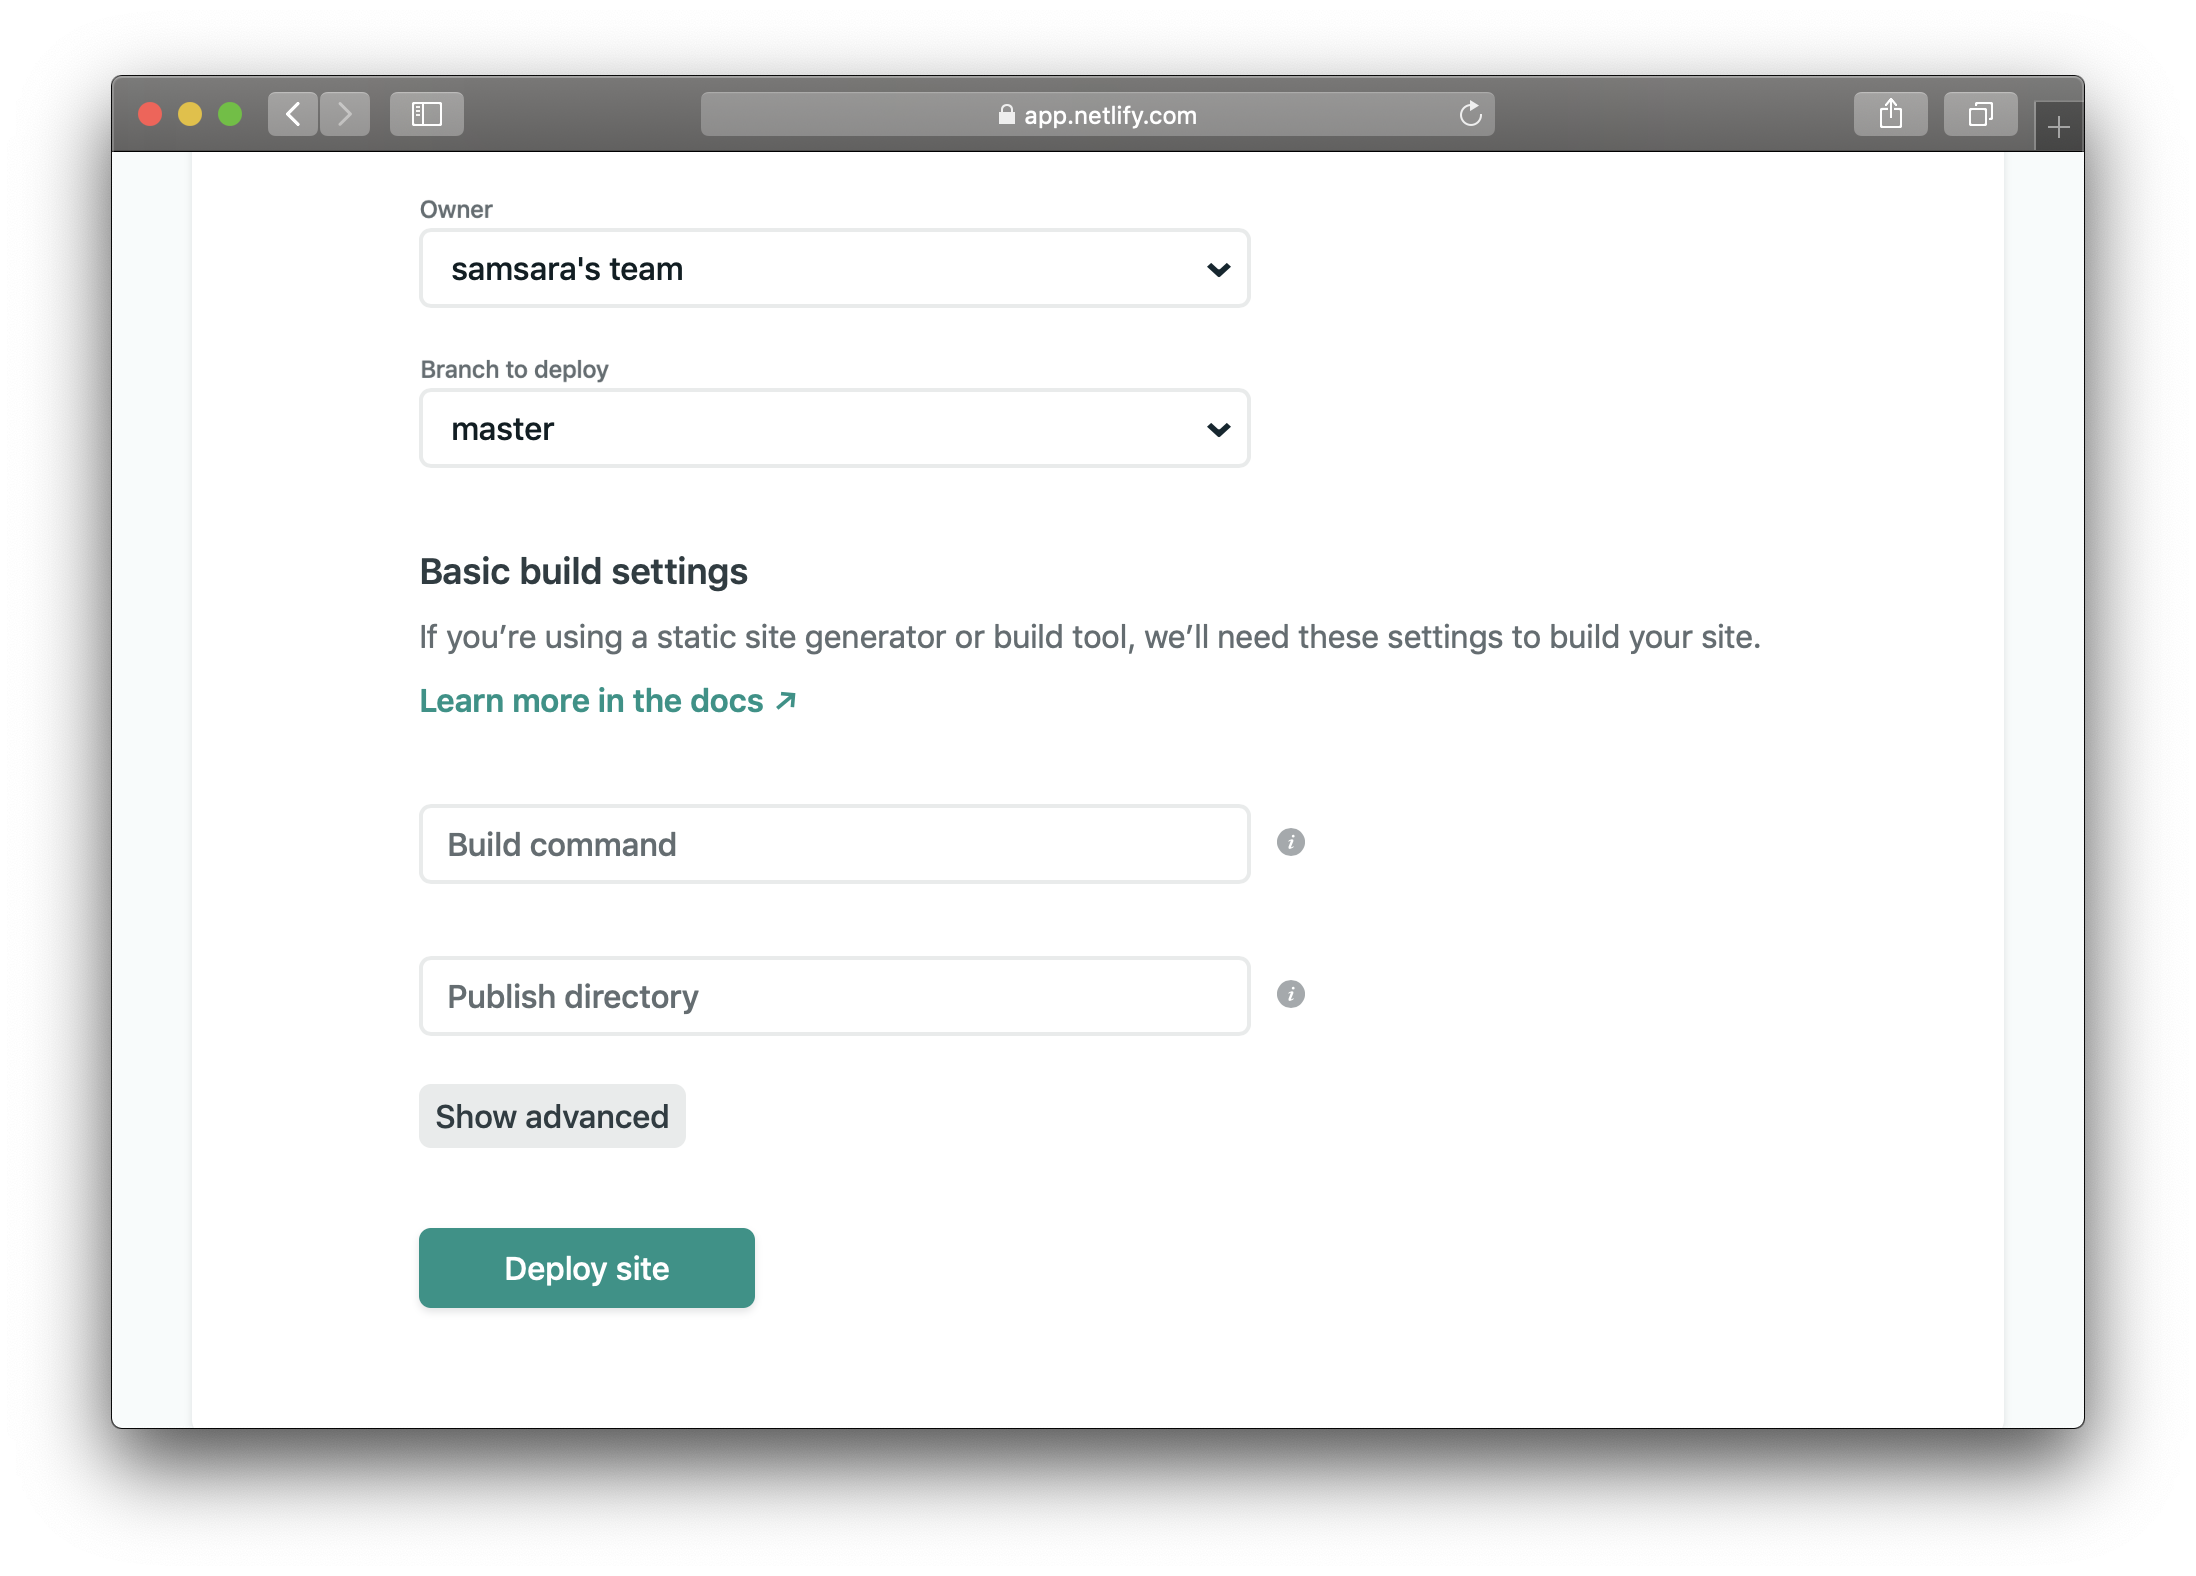Toggle the Safari sidebar icon

coord(427,114)
